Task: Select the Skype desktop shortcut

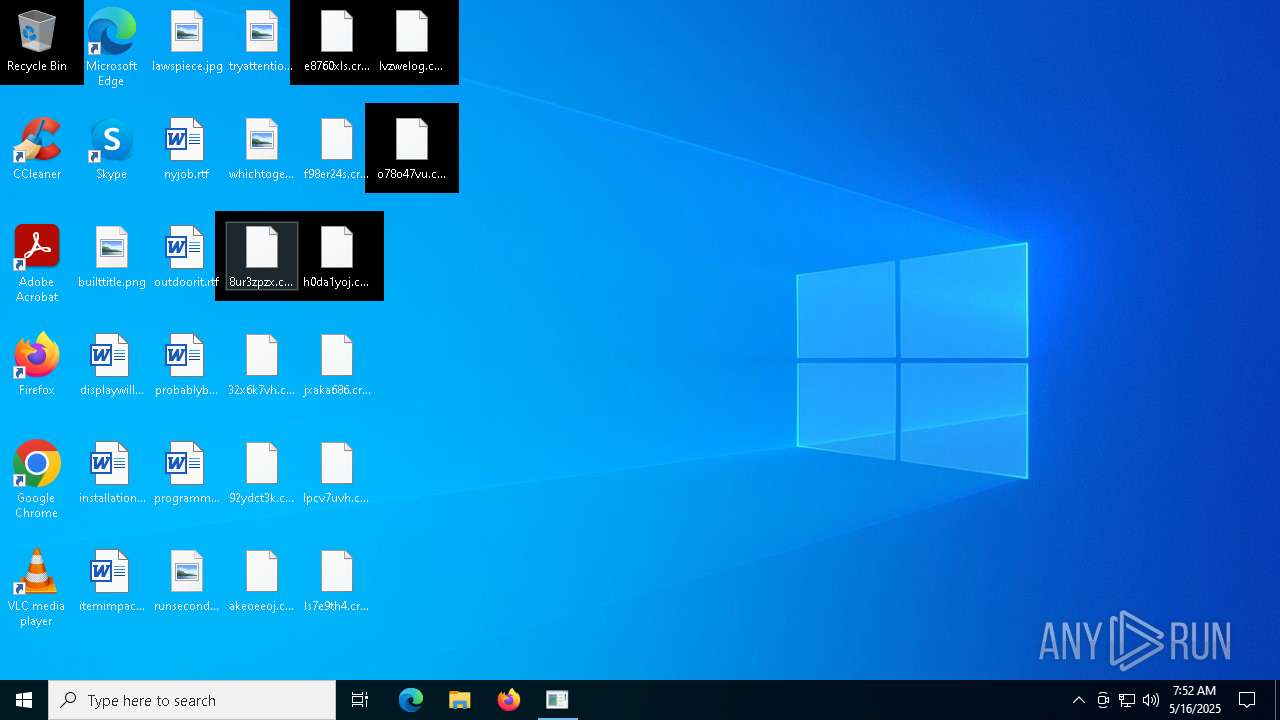Action: pos(111,150)
